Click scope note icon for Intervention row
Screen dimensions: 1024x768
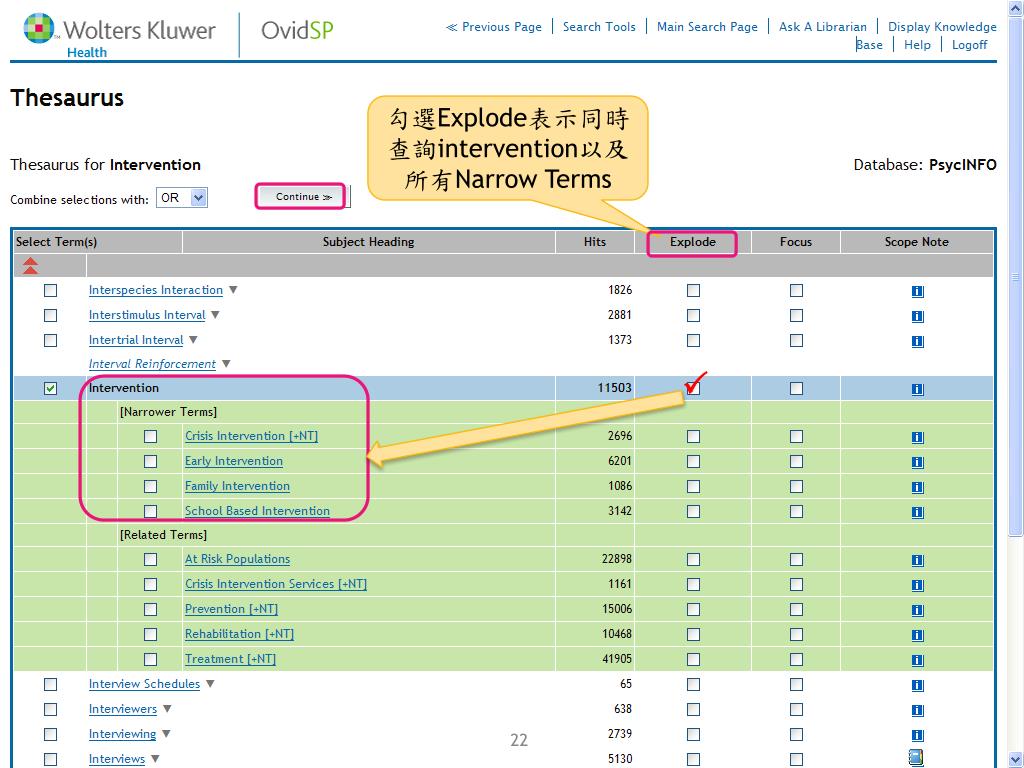[x=917, y=389]
